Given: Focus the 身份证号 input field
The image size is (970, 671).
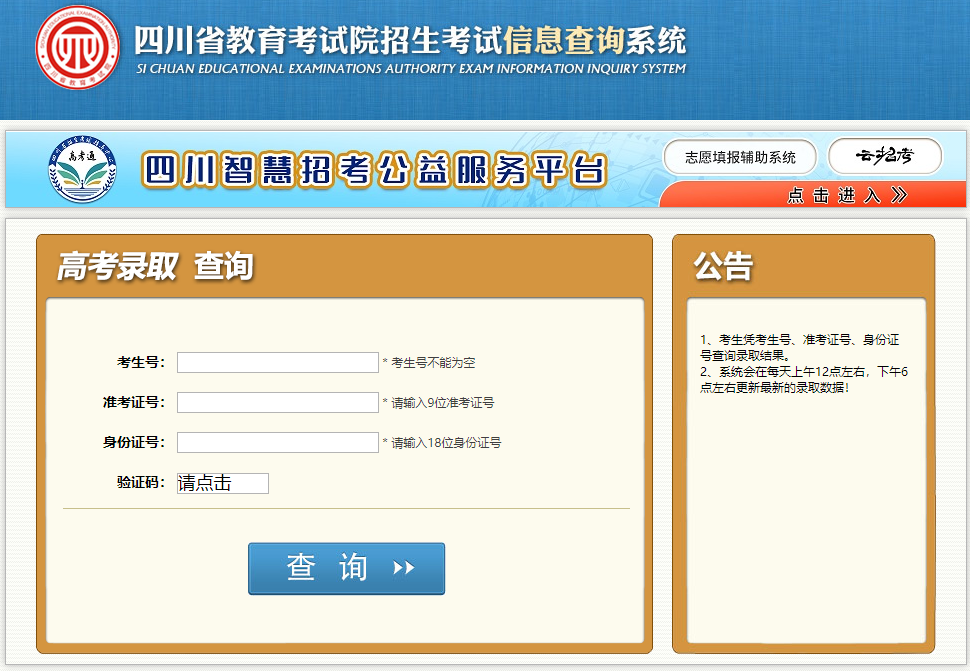Looking at the screenshot, I should (277, 442).
